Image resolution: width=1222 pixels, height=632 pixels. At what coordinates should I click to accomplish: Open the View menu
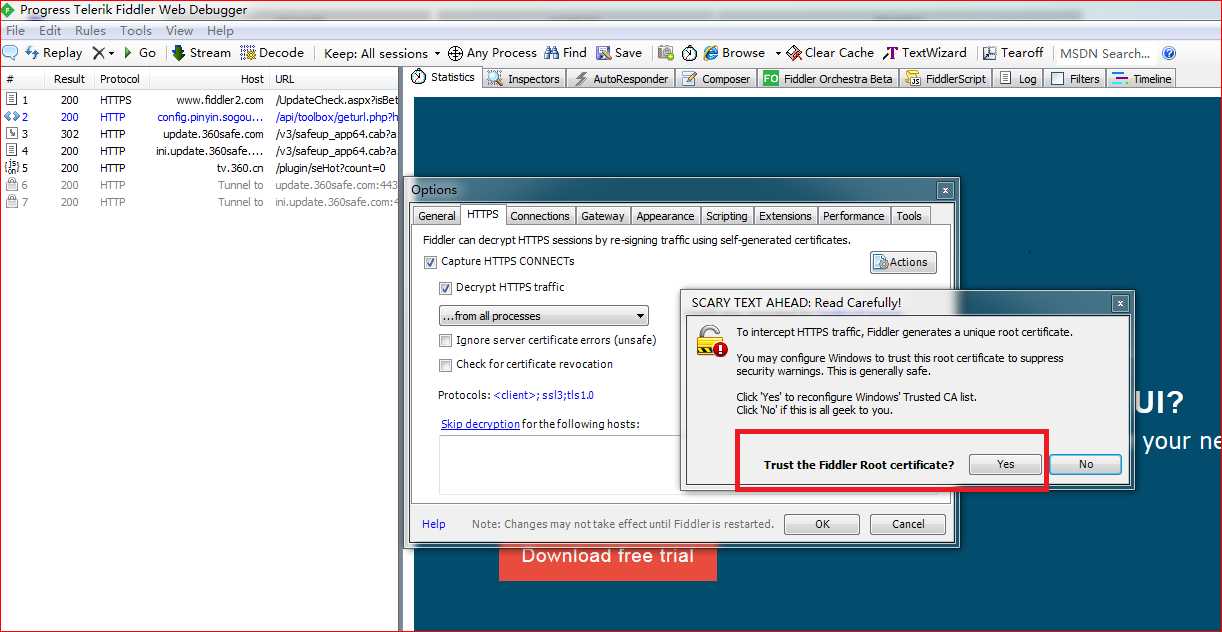click(180, 31)
